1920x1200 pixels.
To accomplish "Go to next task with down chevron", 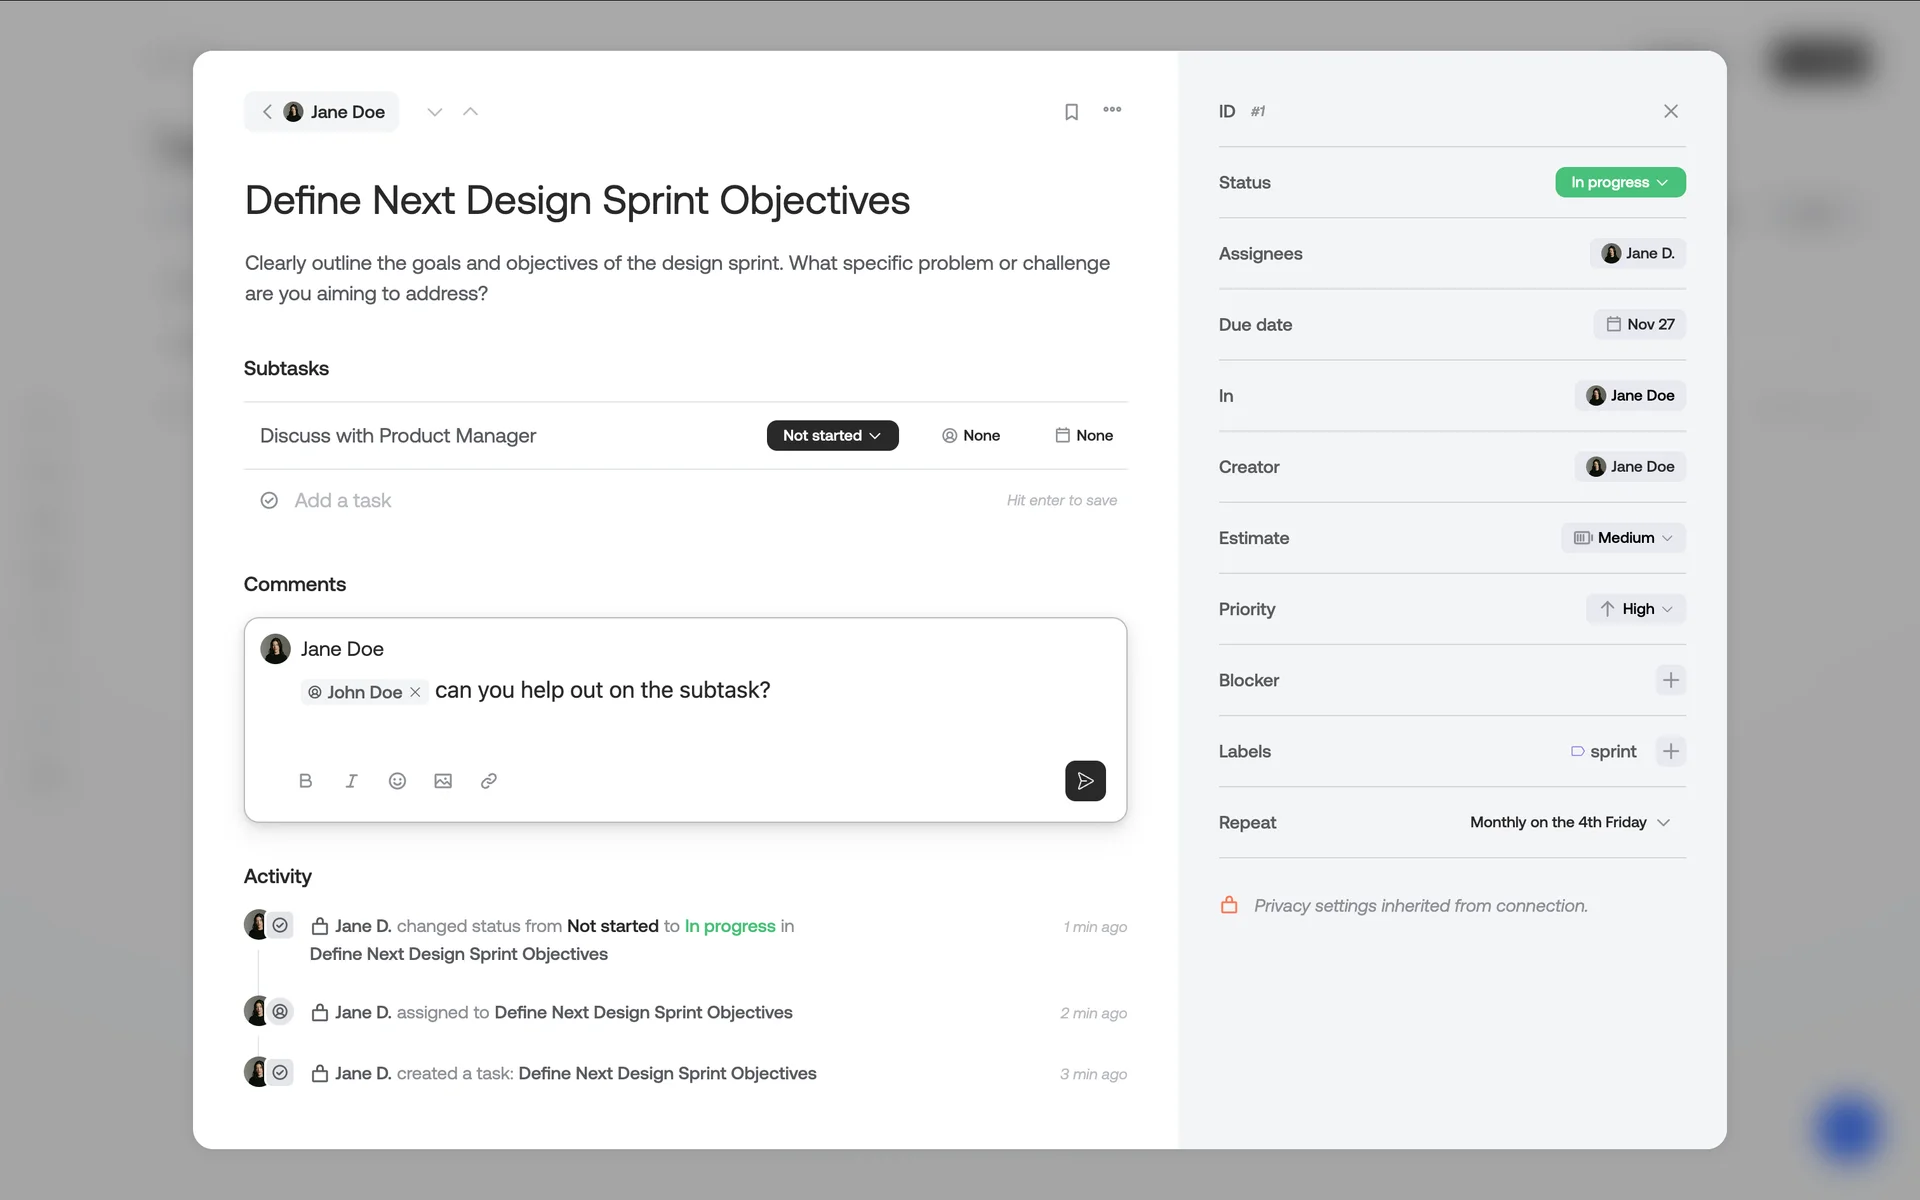I will point(434,112).
